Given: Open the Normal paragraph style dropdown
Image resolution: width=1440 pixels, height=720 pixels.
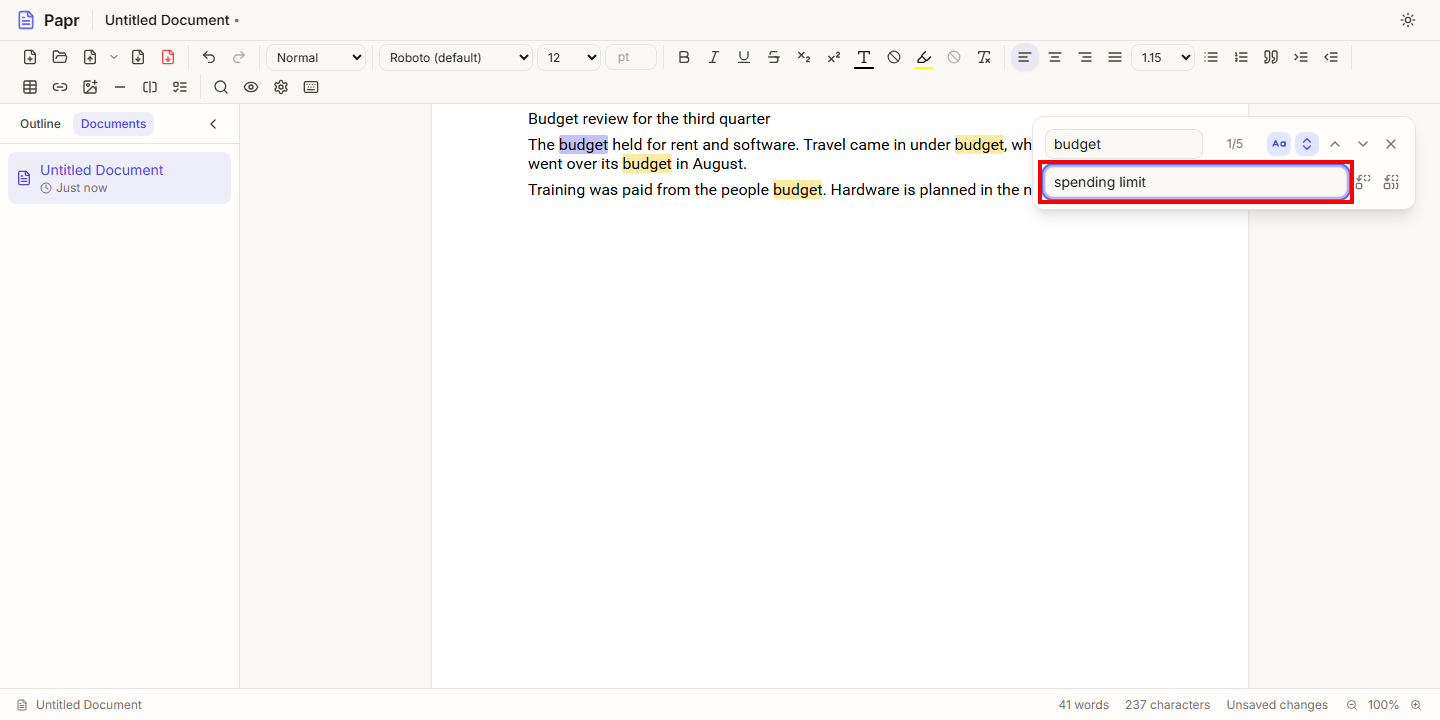Looking at the screenshot, I should (x=317, y=57).
